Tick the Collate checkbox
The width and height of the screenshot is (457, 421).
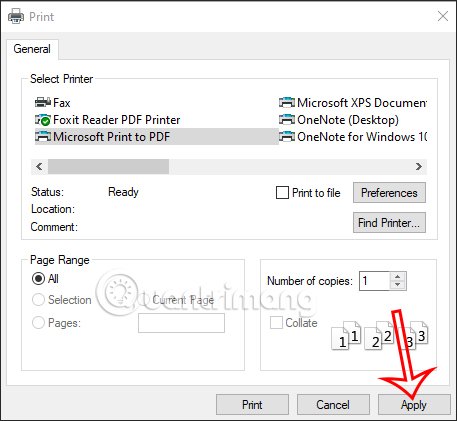click(276, 323)
